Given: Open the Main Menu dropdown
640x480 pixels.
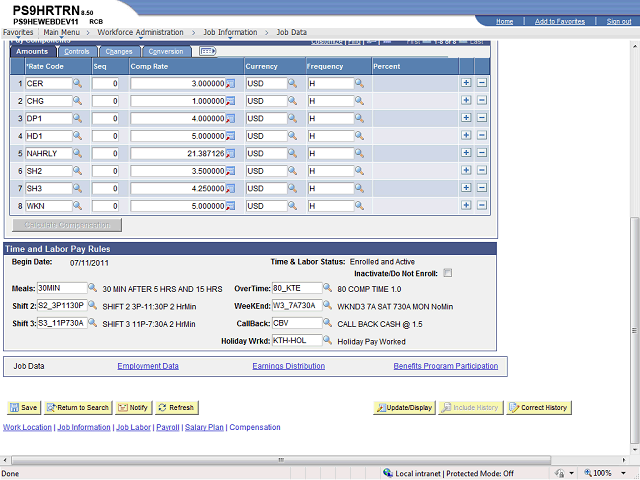Looking at the screenshot, I should (x=62, y=32).
